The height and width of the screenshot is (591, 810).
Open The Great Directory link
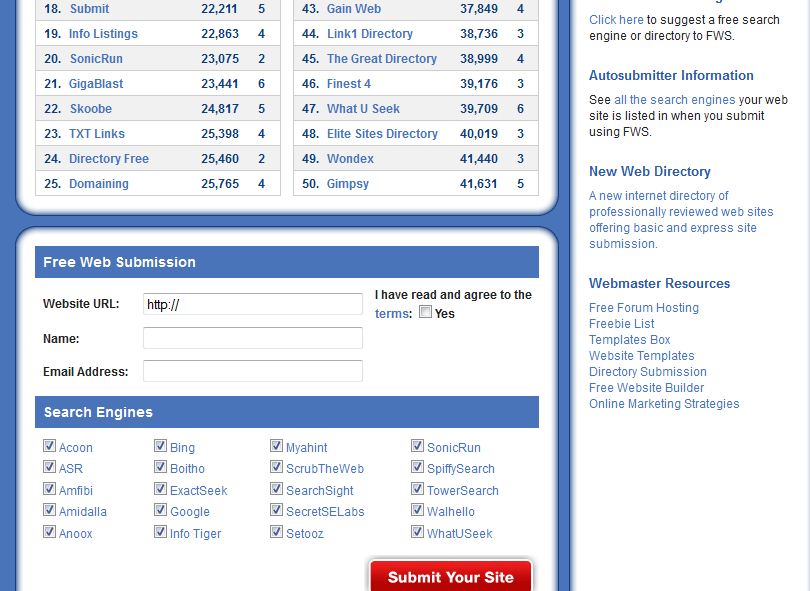[x=382, y=58]
